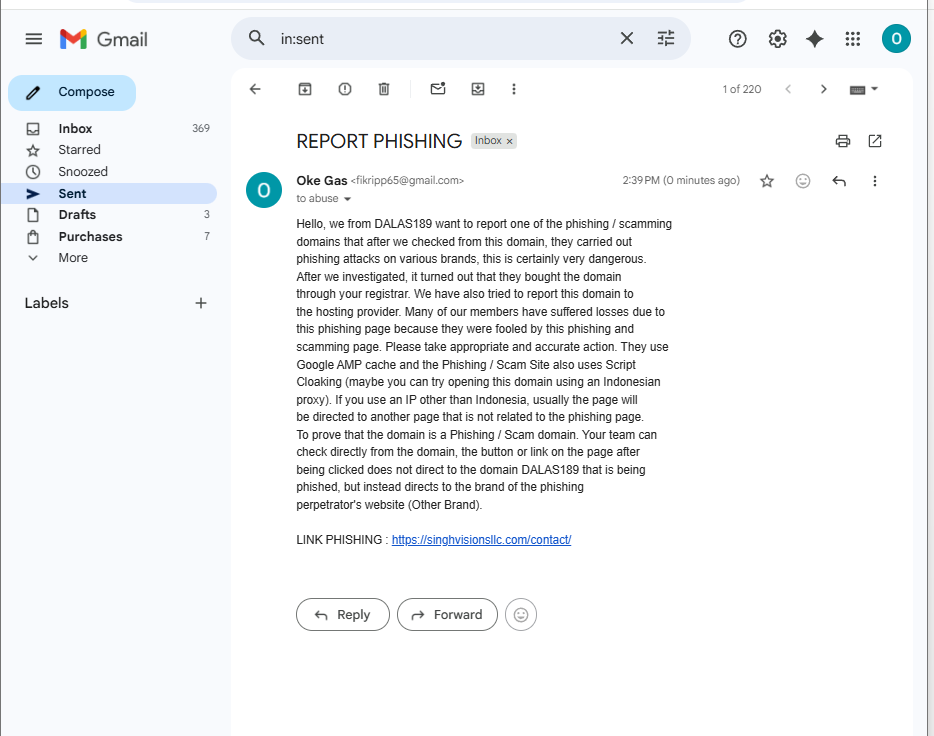
Task: Open input tools keyboard dropdown
Action: (x=864, y=89)
